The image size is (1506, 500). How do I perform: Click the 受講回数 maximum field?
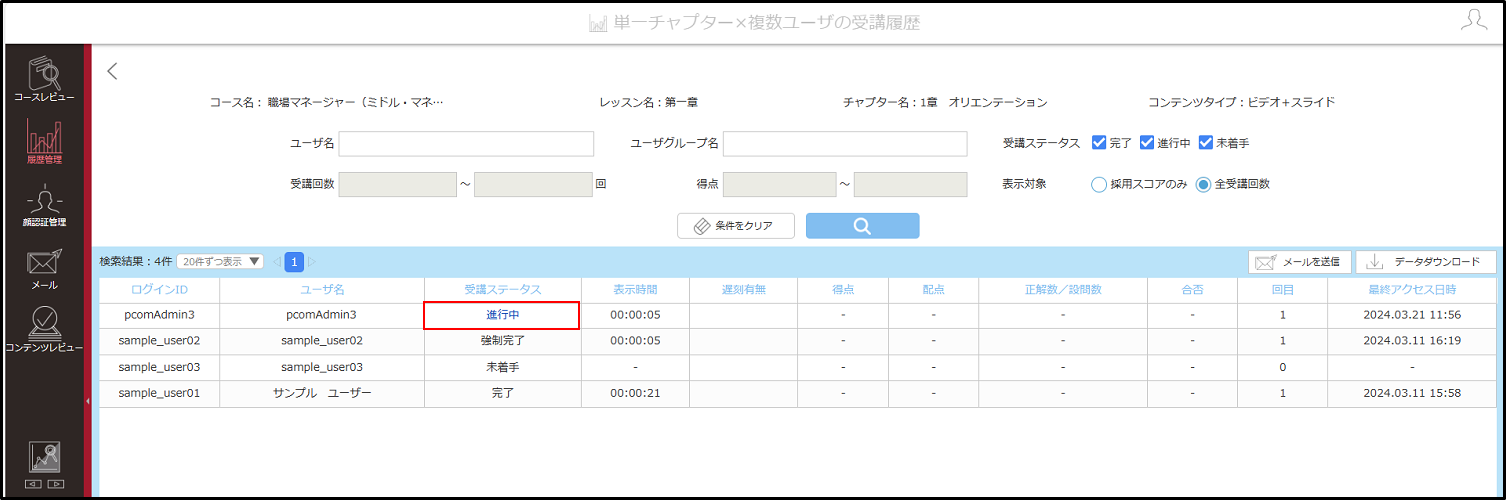533,184
